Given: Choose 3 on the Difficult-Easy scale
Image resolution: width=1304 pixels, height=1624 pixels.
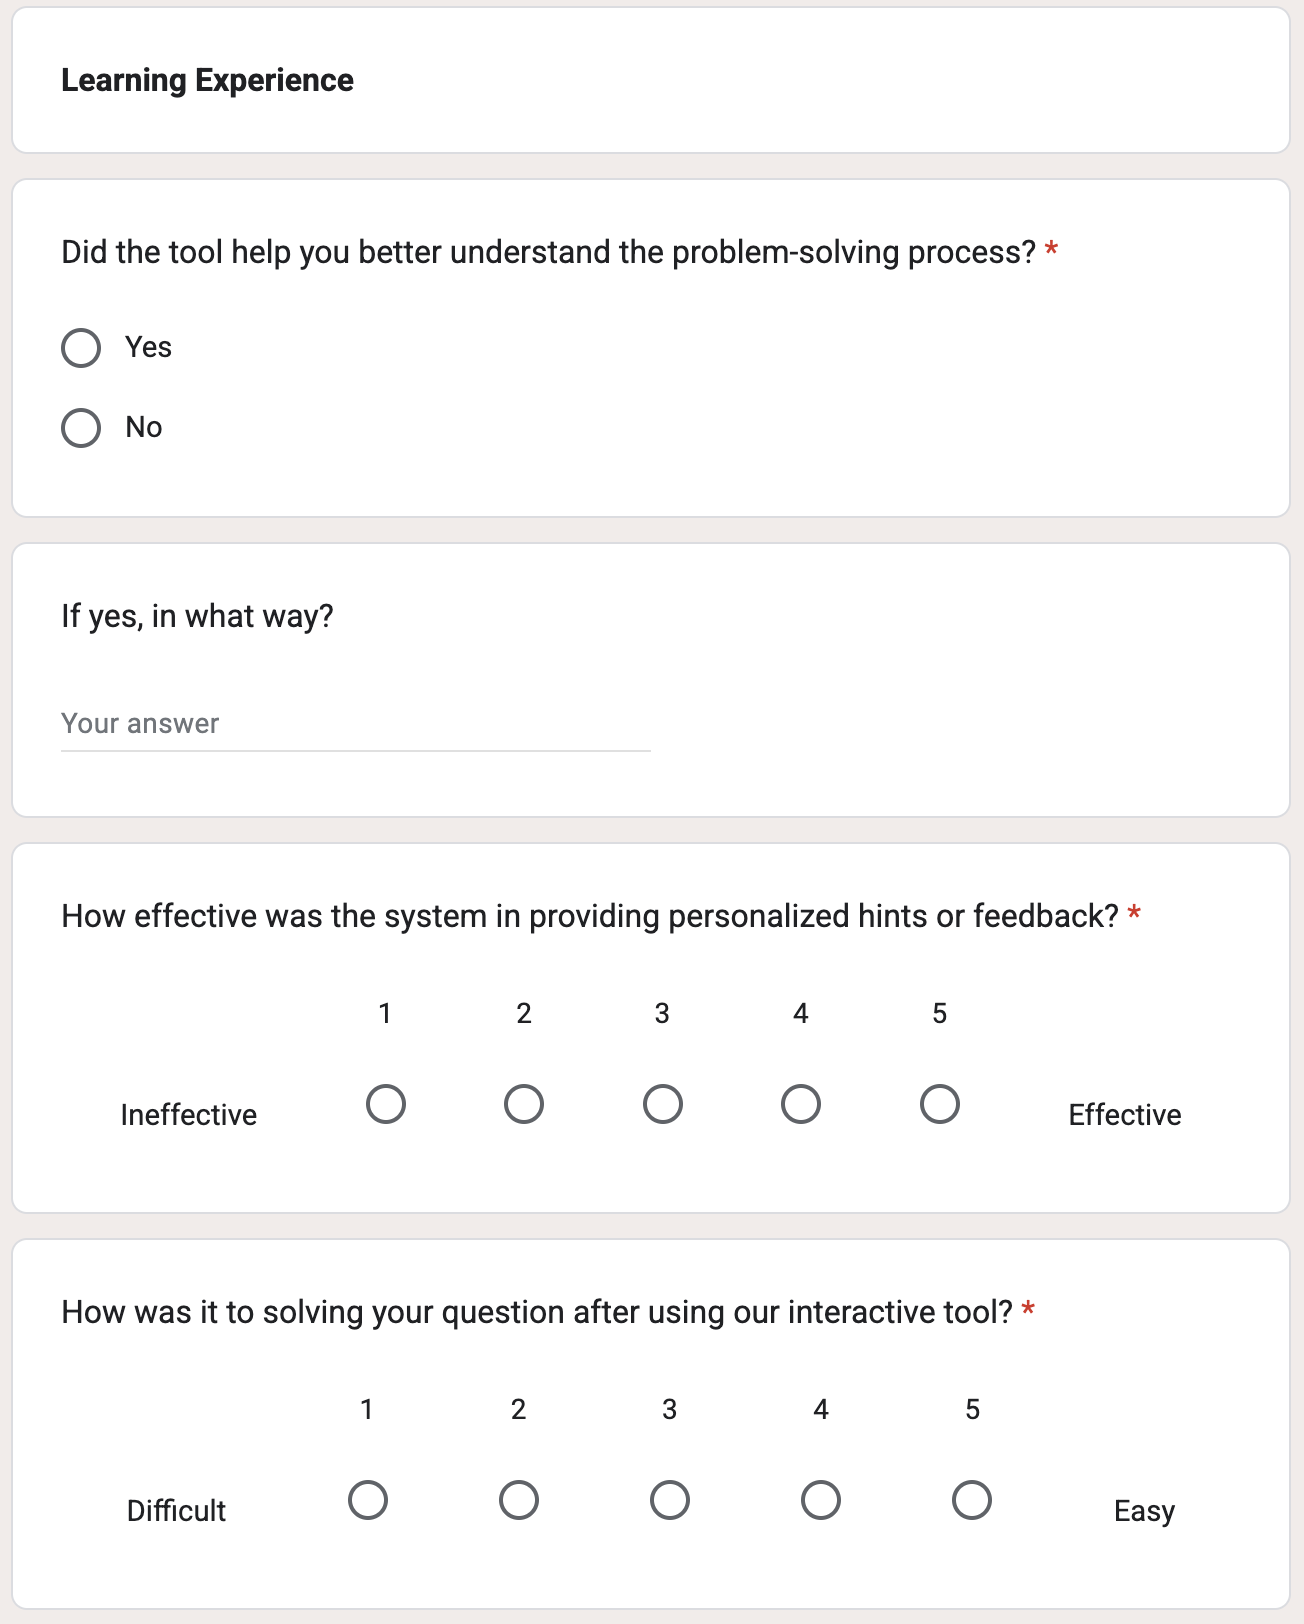Looking at the screenshot, I should point(670,1501).
